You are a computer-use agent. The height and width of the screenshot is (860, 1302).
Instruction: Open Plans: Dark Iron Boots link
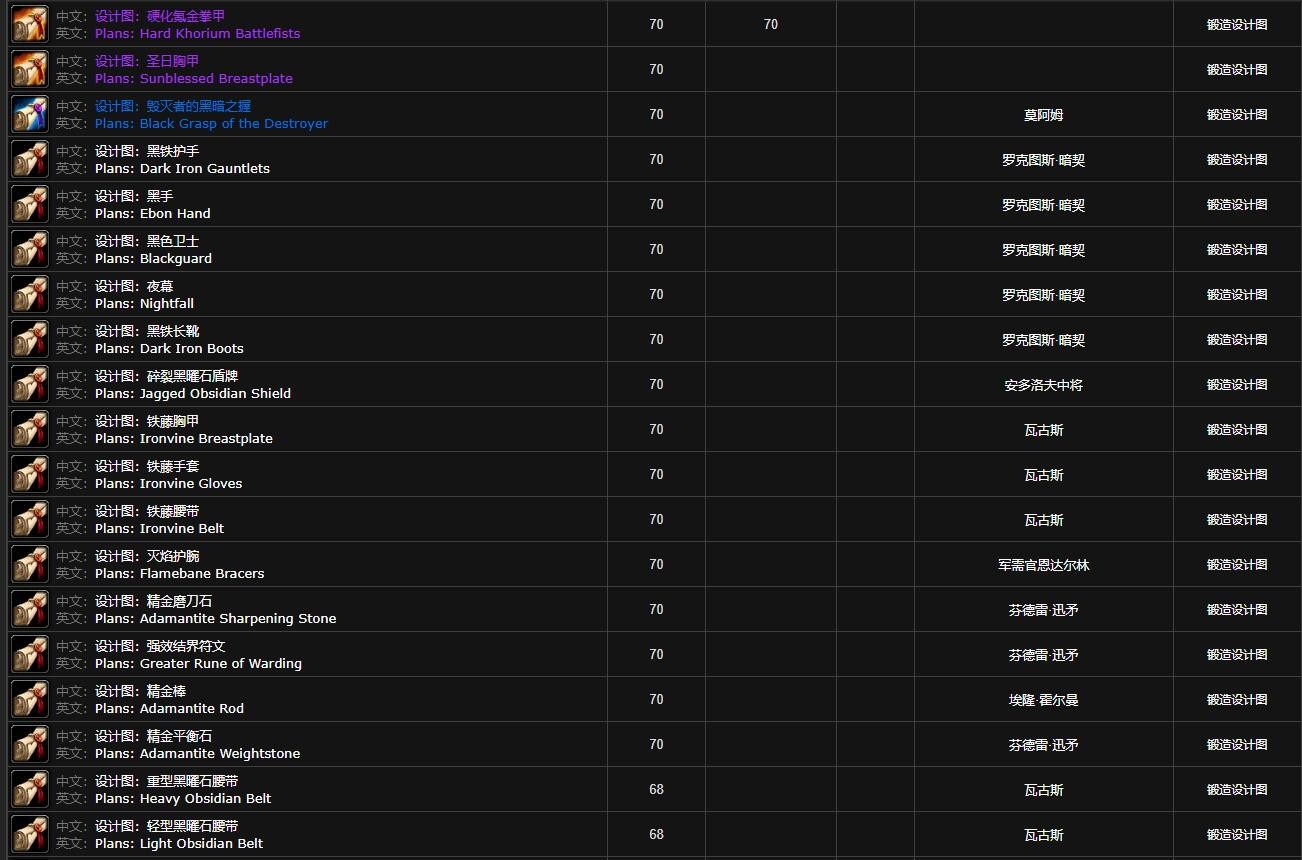click(x=169, y=348)
